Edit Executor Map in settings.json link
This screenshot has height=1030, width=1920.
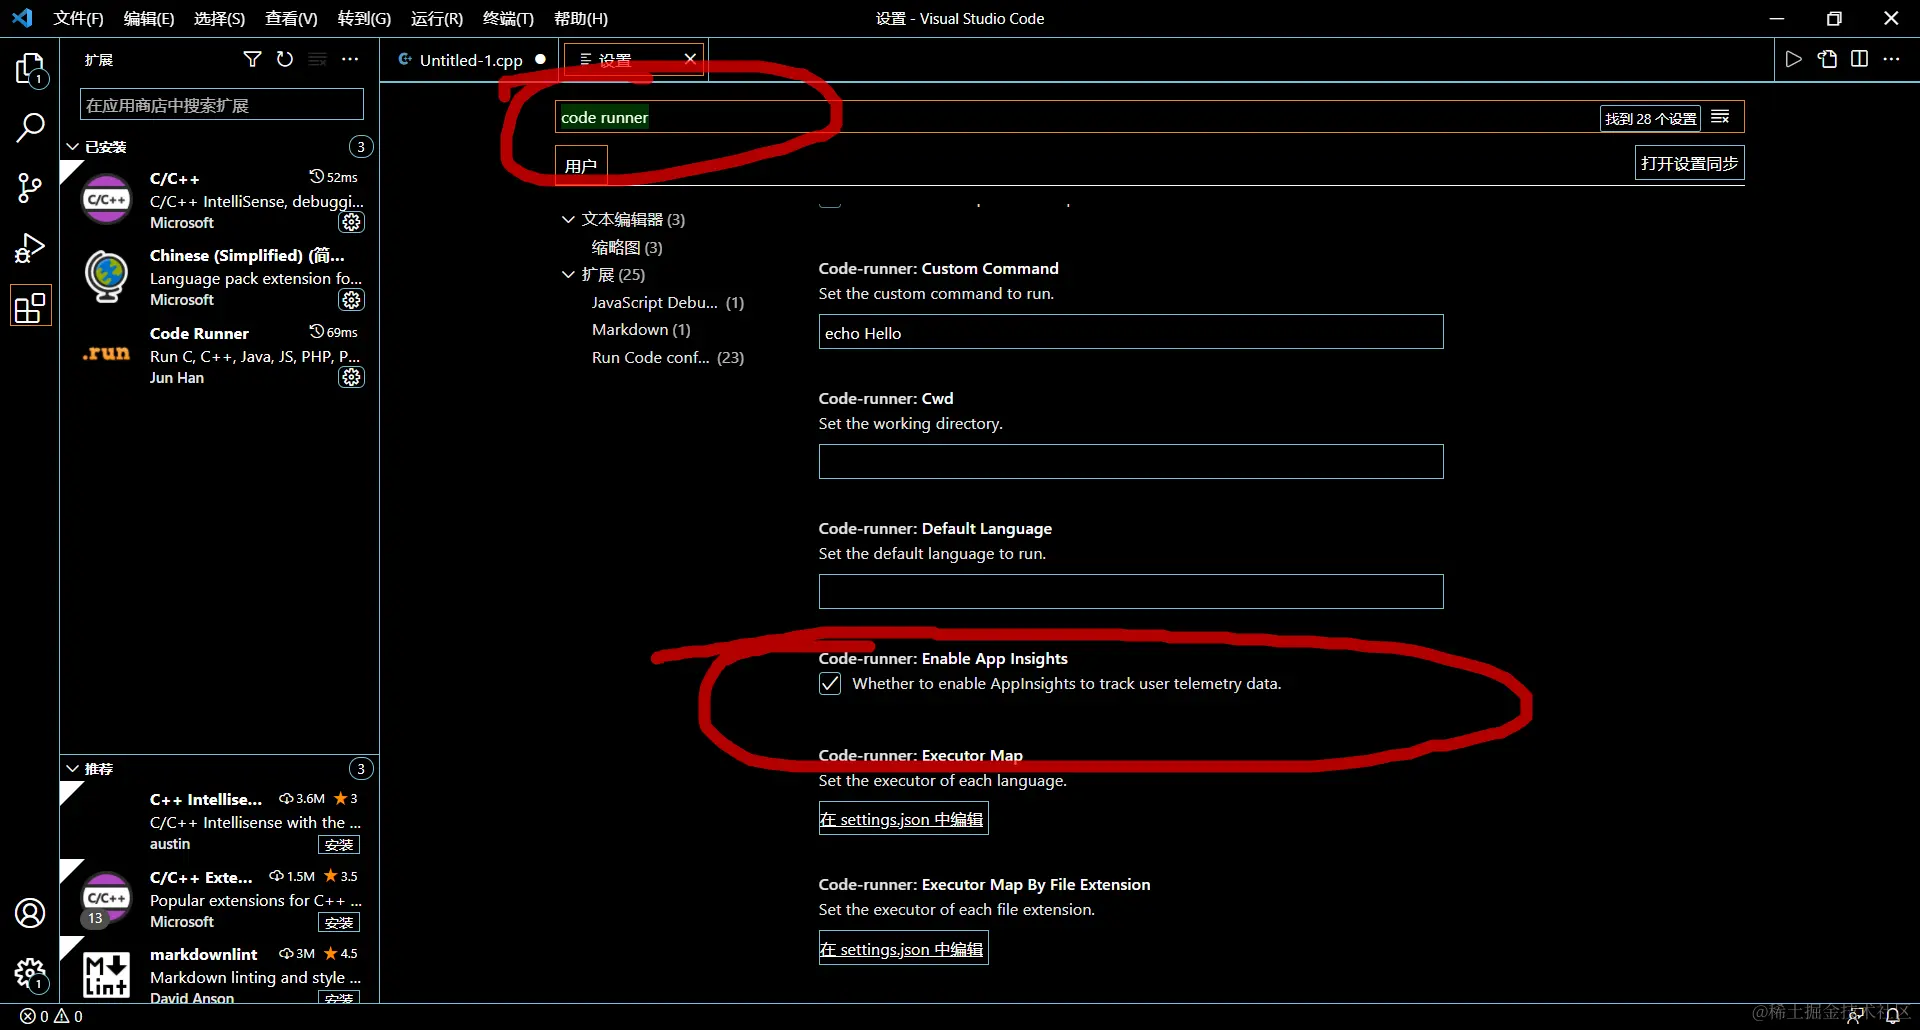903,819
